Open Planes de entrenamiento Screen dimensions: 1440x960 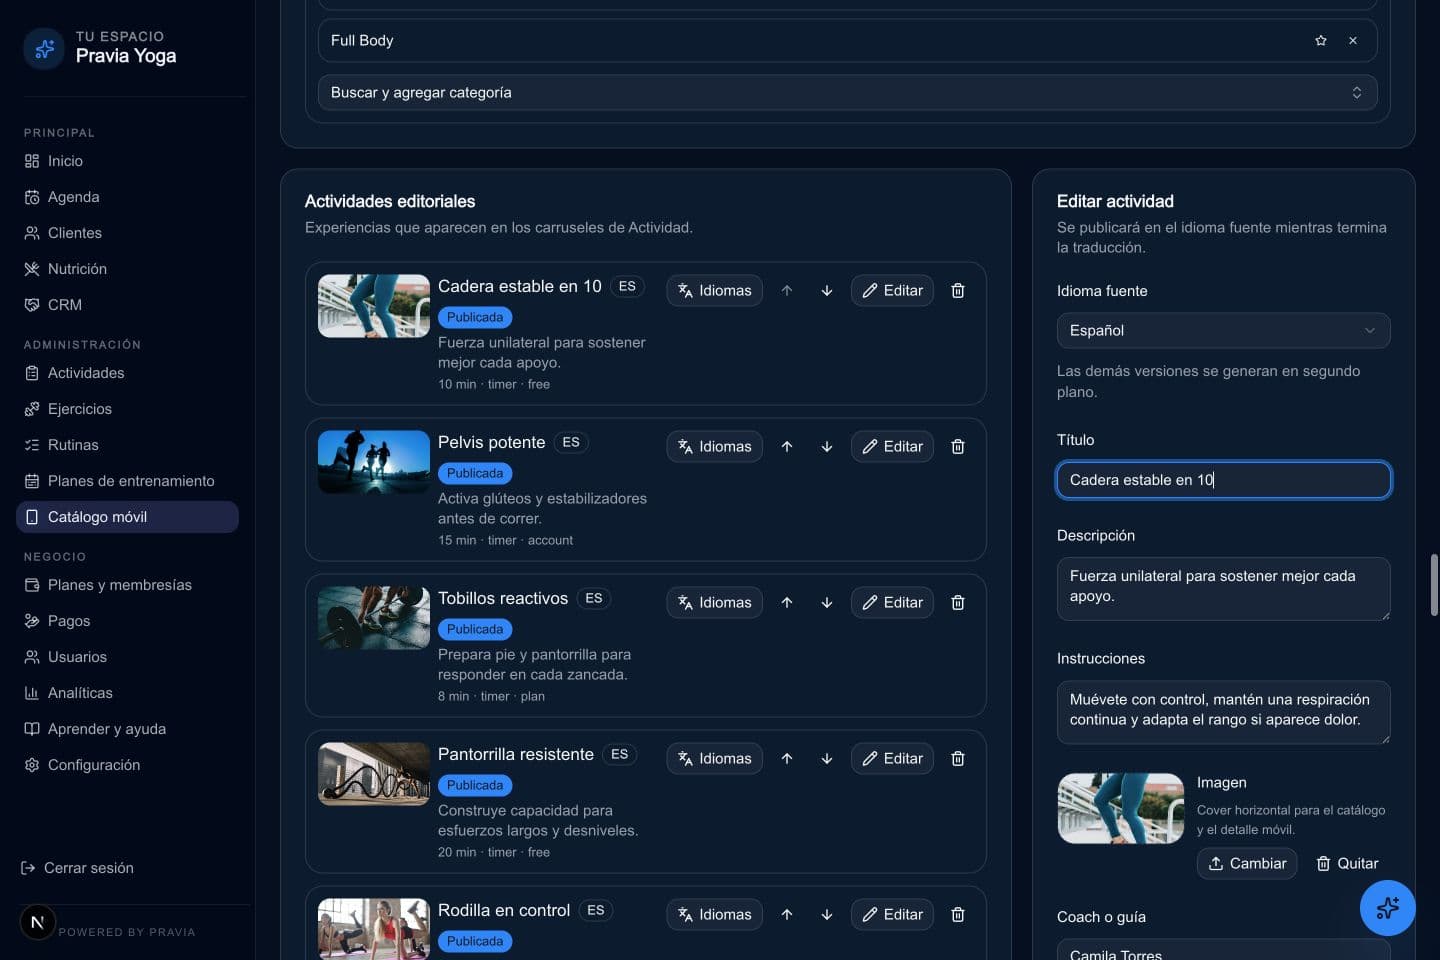pos(127,481)
